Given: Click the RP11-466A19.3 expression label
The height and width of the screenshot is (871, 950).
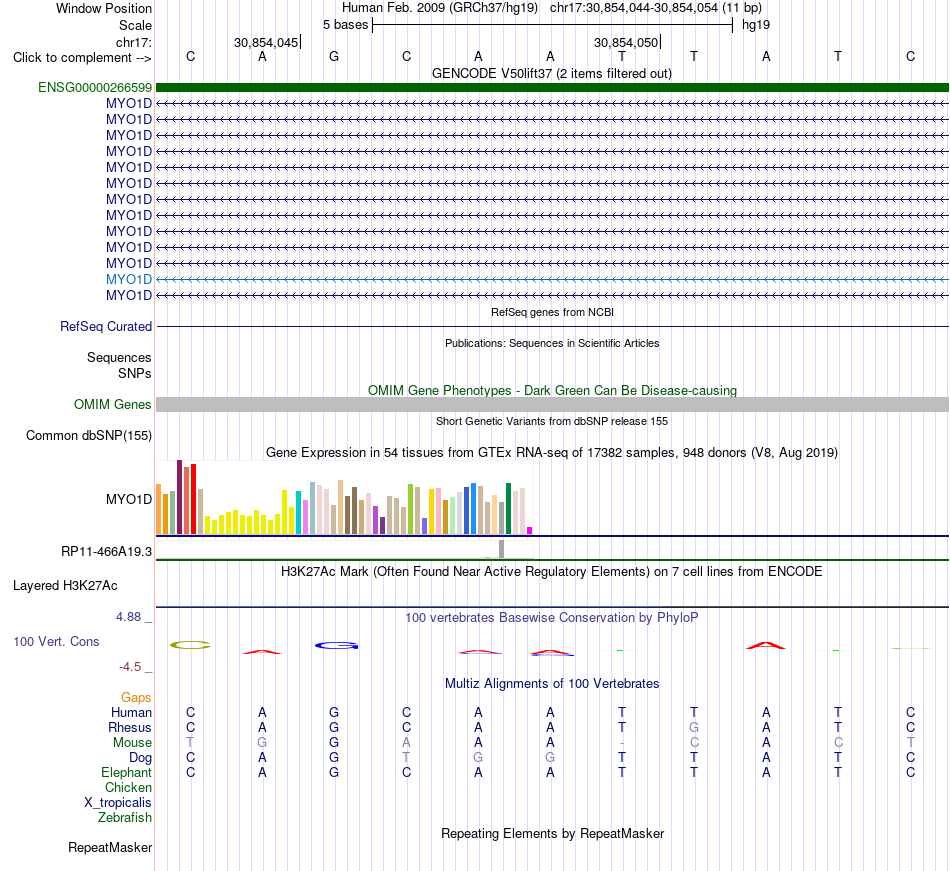Looking at the screenshot, I should coord(106,552).
